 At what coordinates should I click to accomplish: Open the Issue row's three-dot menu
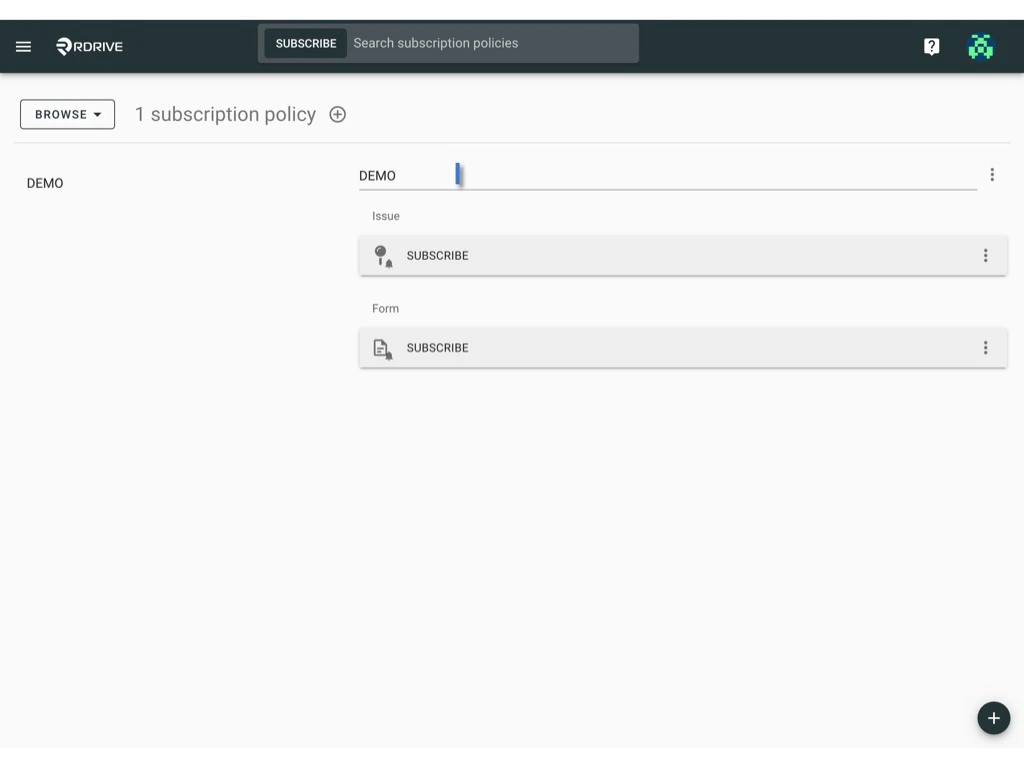[986, 255]
